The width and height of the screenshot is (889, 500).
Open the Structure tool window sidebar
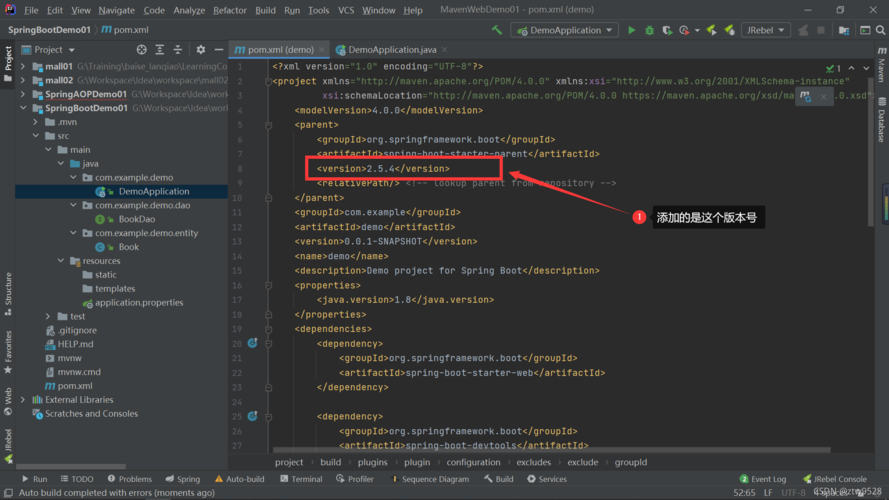pos(8,294)
